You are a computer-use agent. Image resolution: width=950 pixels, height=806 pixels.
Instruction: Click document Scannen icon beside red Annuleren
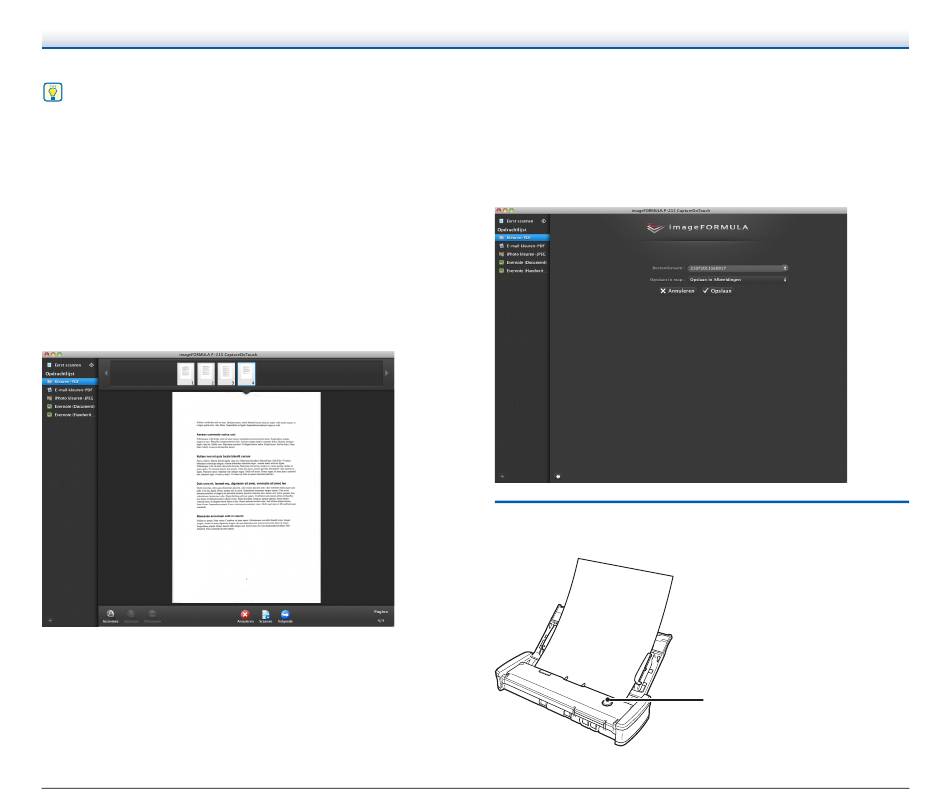tap(265, 615)
